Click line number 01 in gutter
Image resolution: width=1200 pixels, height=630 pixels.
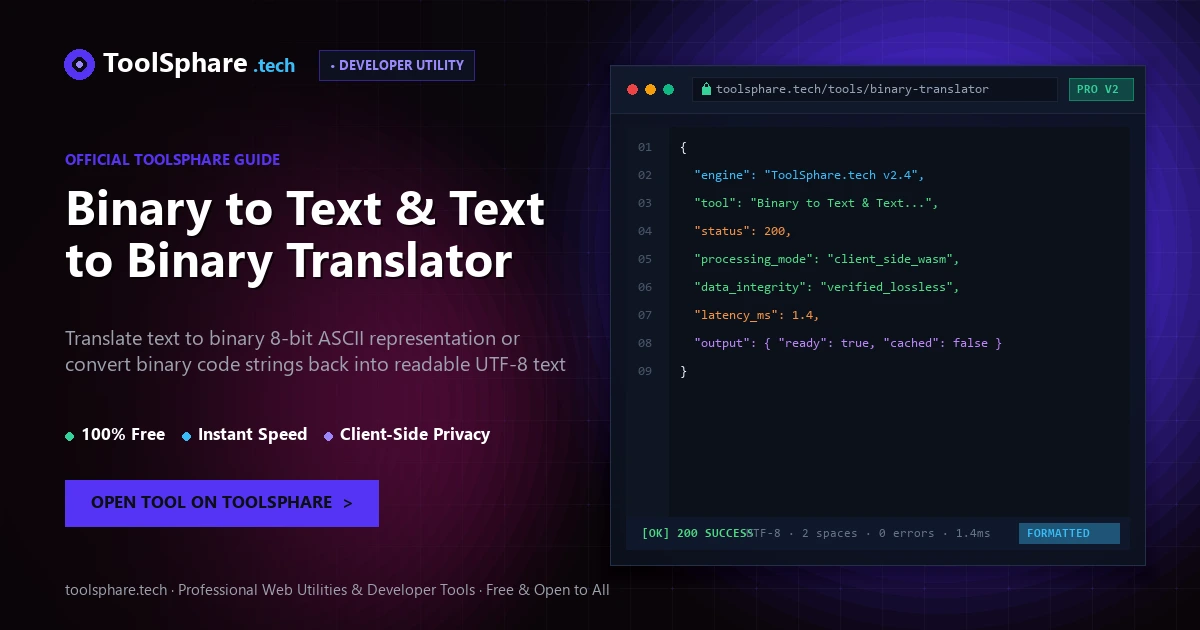[645, 147]
